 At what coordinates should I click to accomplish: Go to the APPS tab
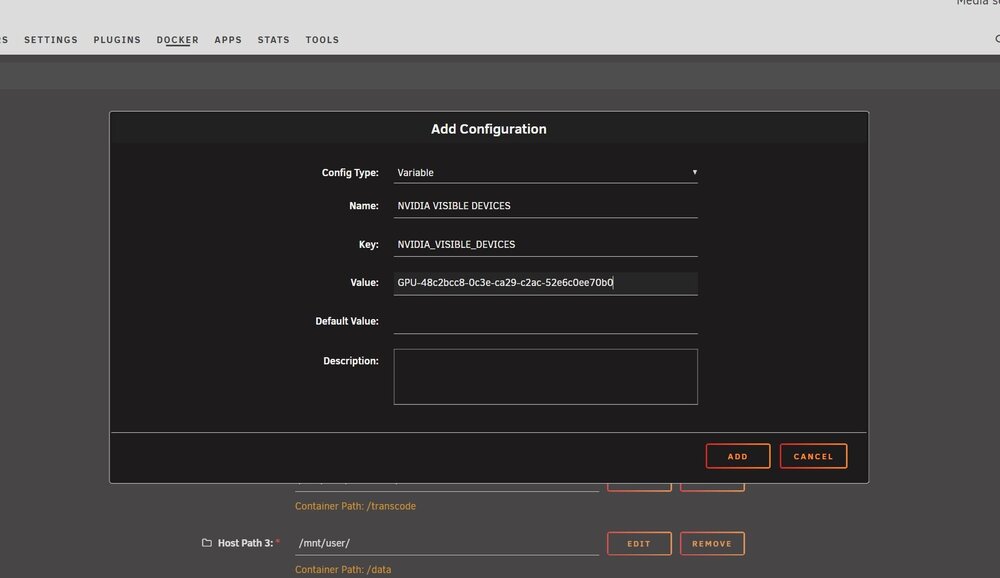[x=228, y=40]
